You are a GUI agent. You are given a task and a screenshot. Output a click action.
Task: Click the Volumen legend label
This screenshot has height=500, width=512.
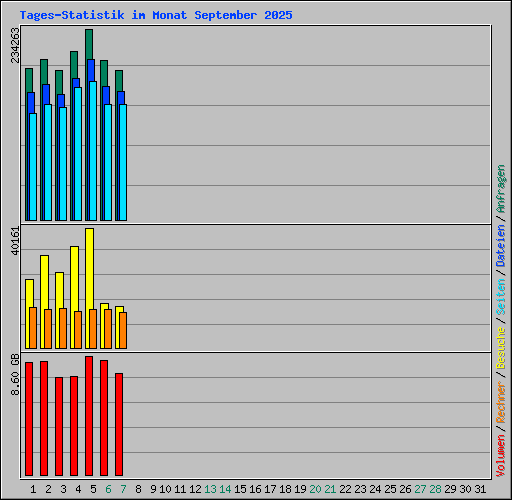tap(501, 456)
